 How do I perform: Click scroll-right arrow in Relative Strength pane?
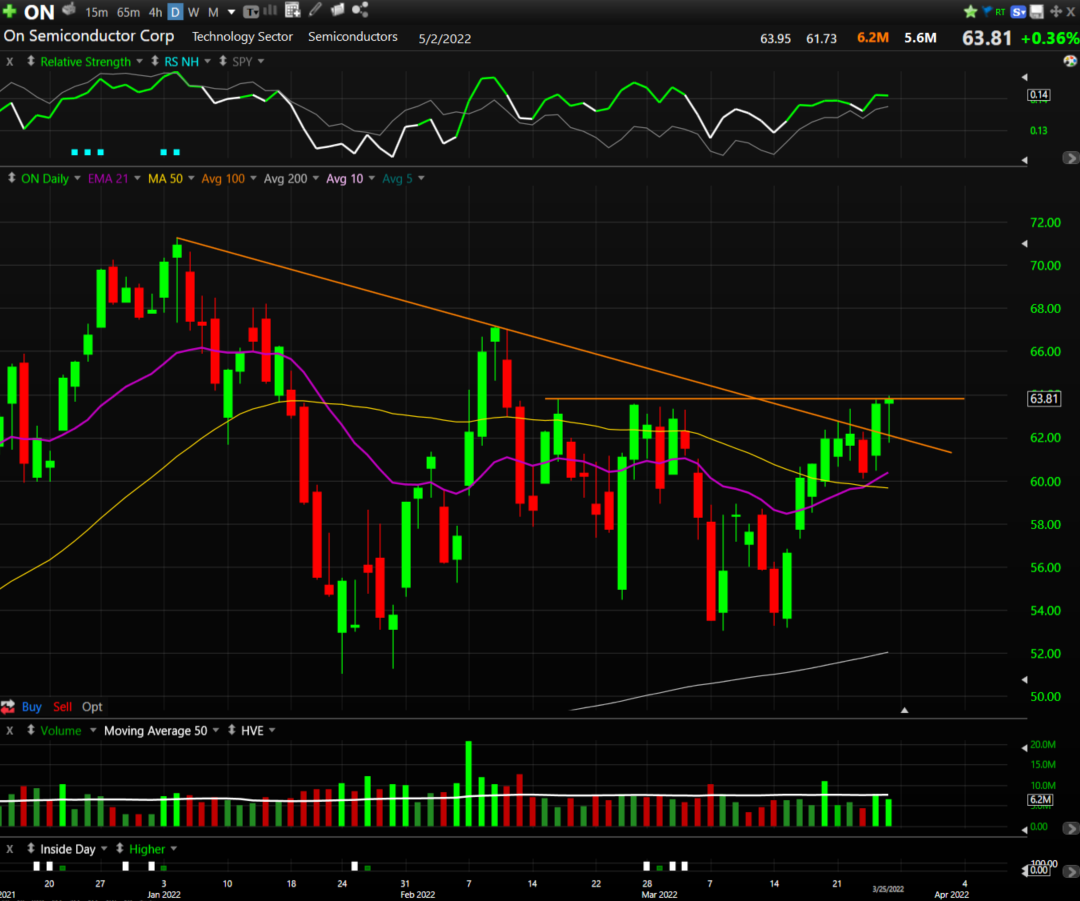tap(1070, 158)
